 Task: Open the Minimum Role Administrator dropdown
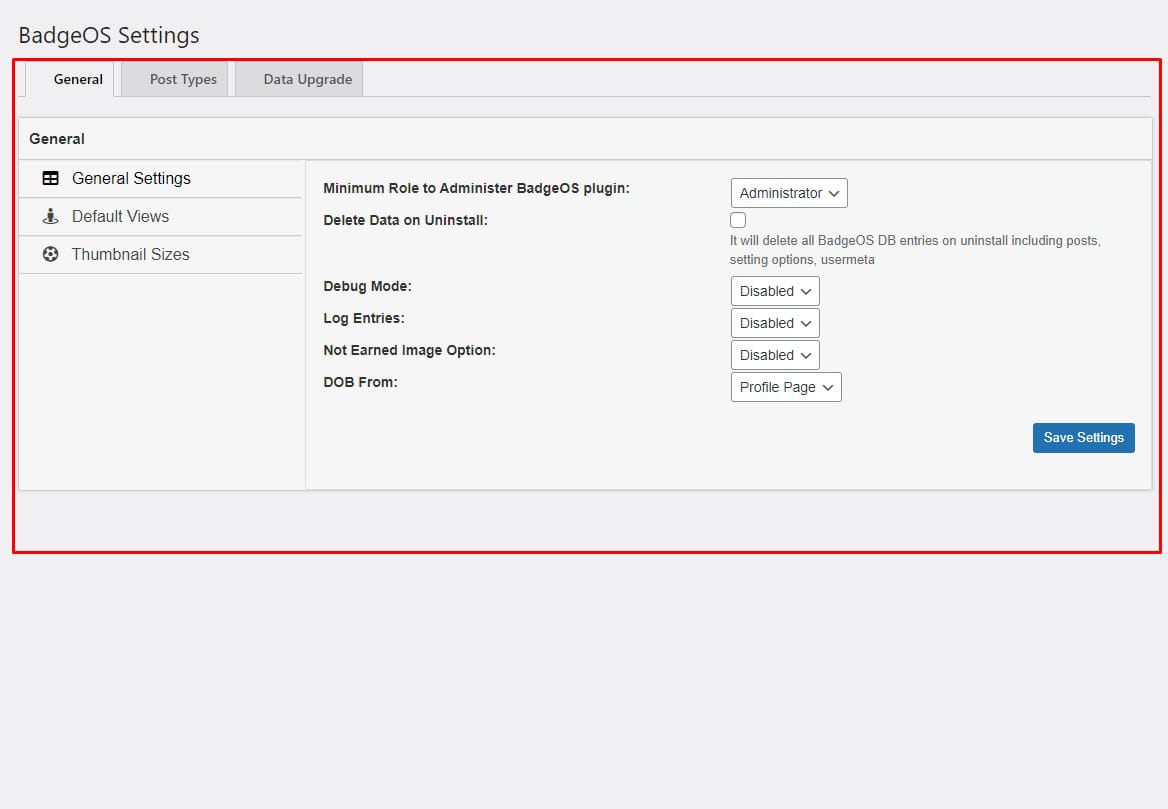788,193
